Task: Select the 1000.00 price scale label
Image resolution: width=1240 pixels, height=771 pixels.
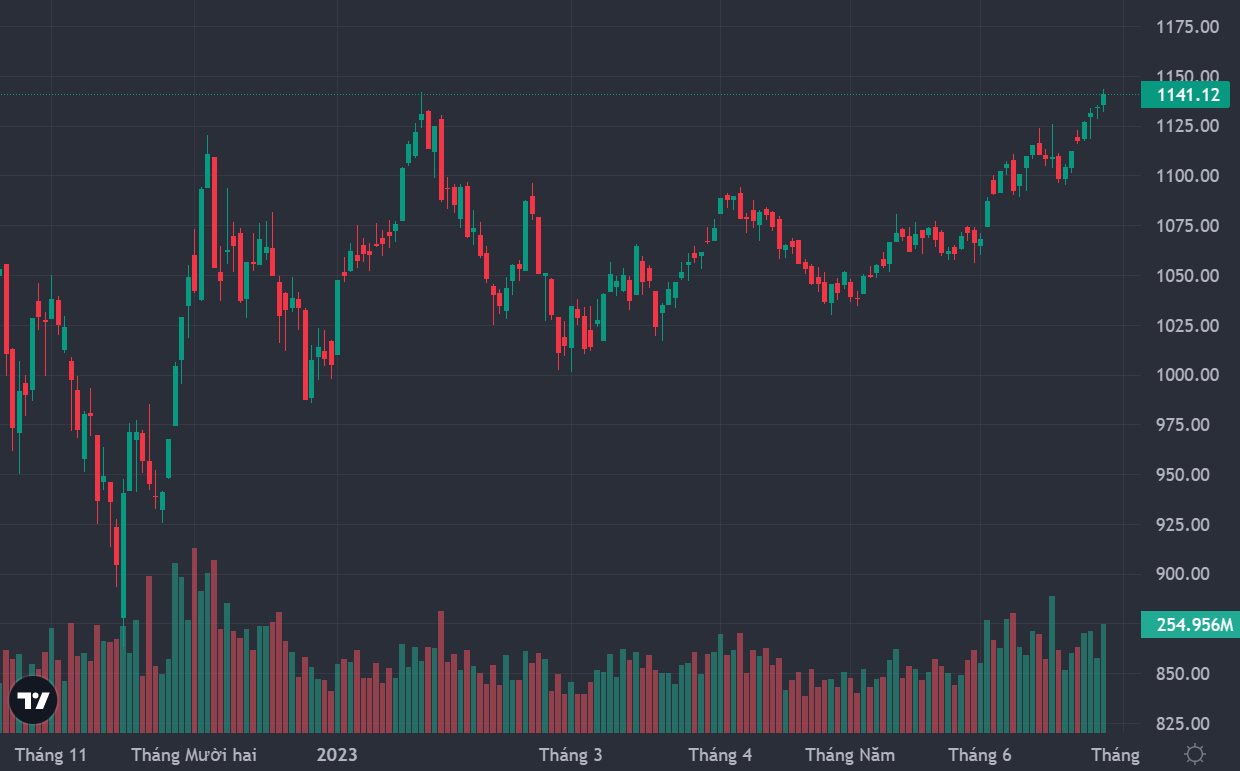Action: click(1187, 375)
